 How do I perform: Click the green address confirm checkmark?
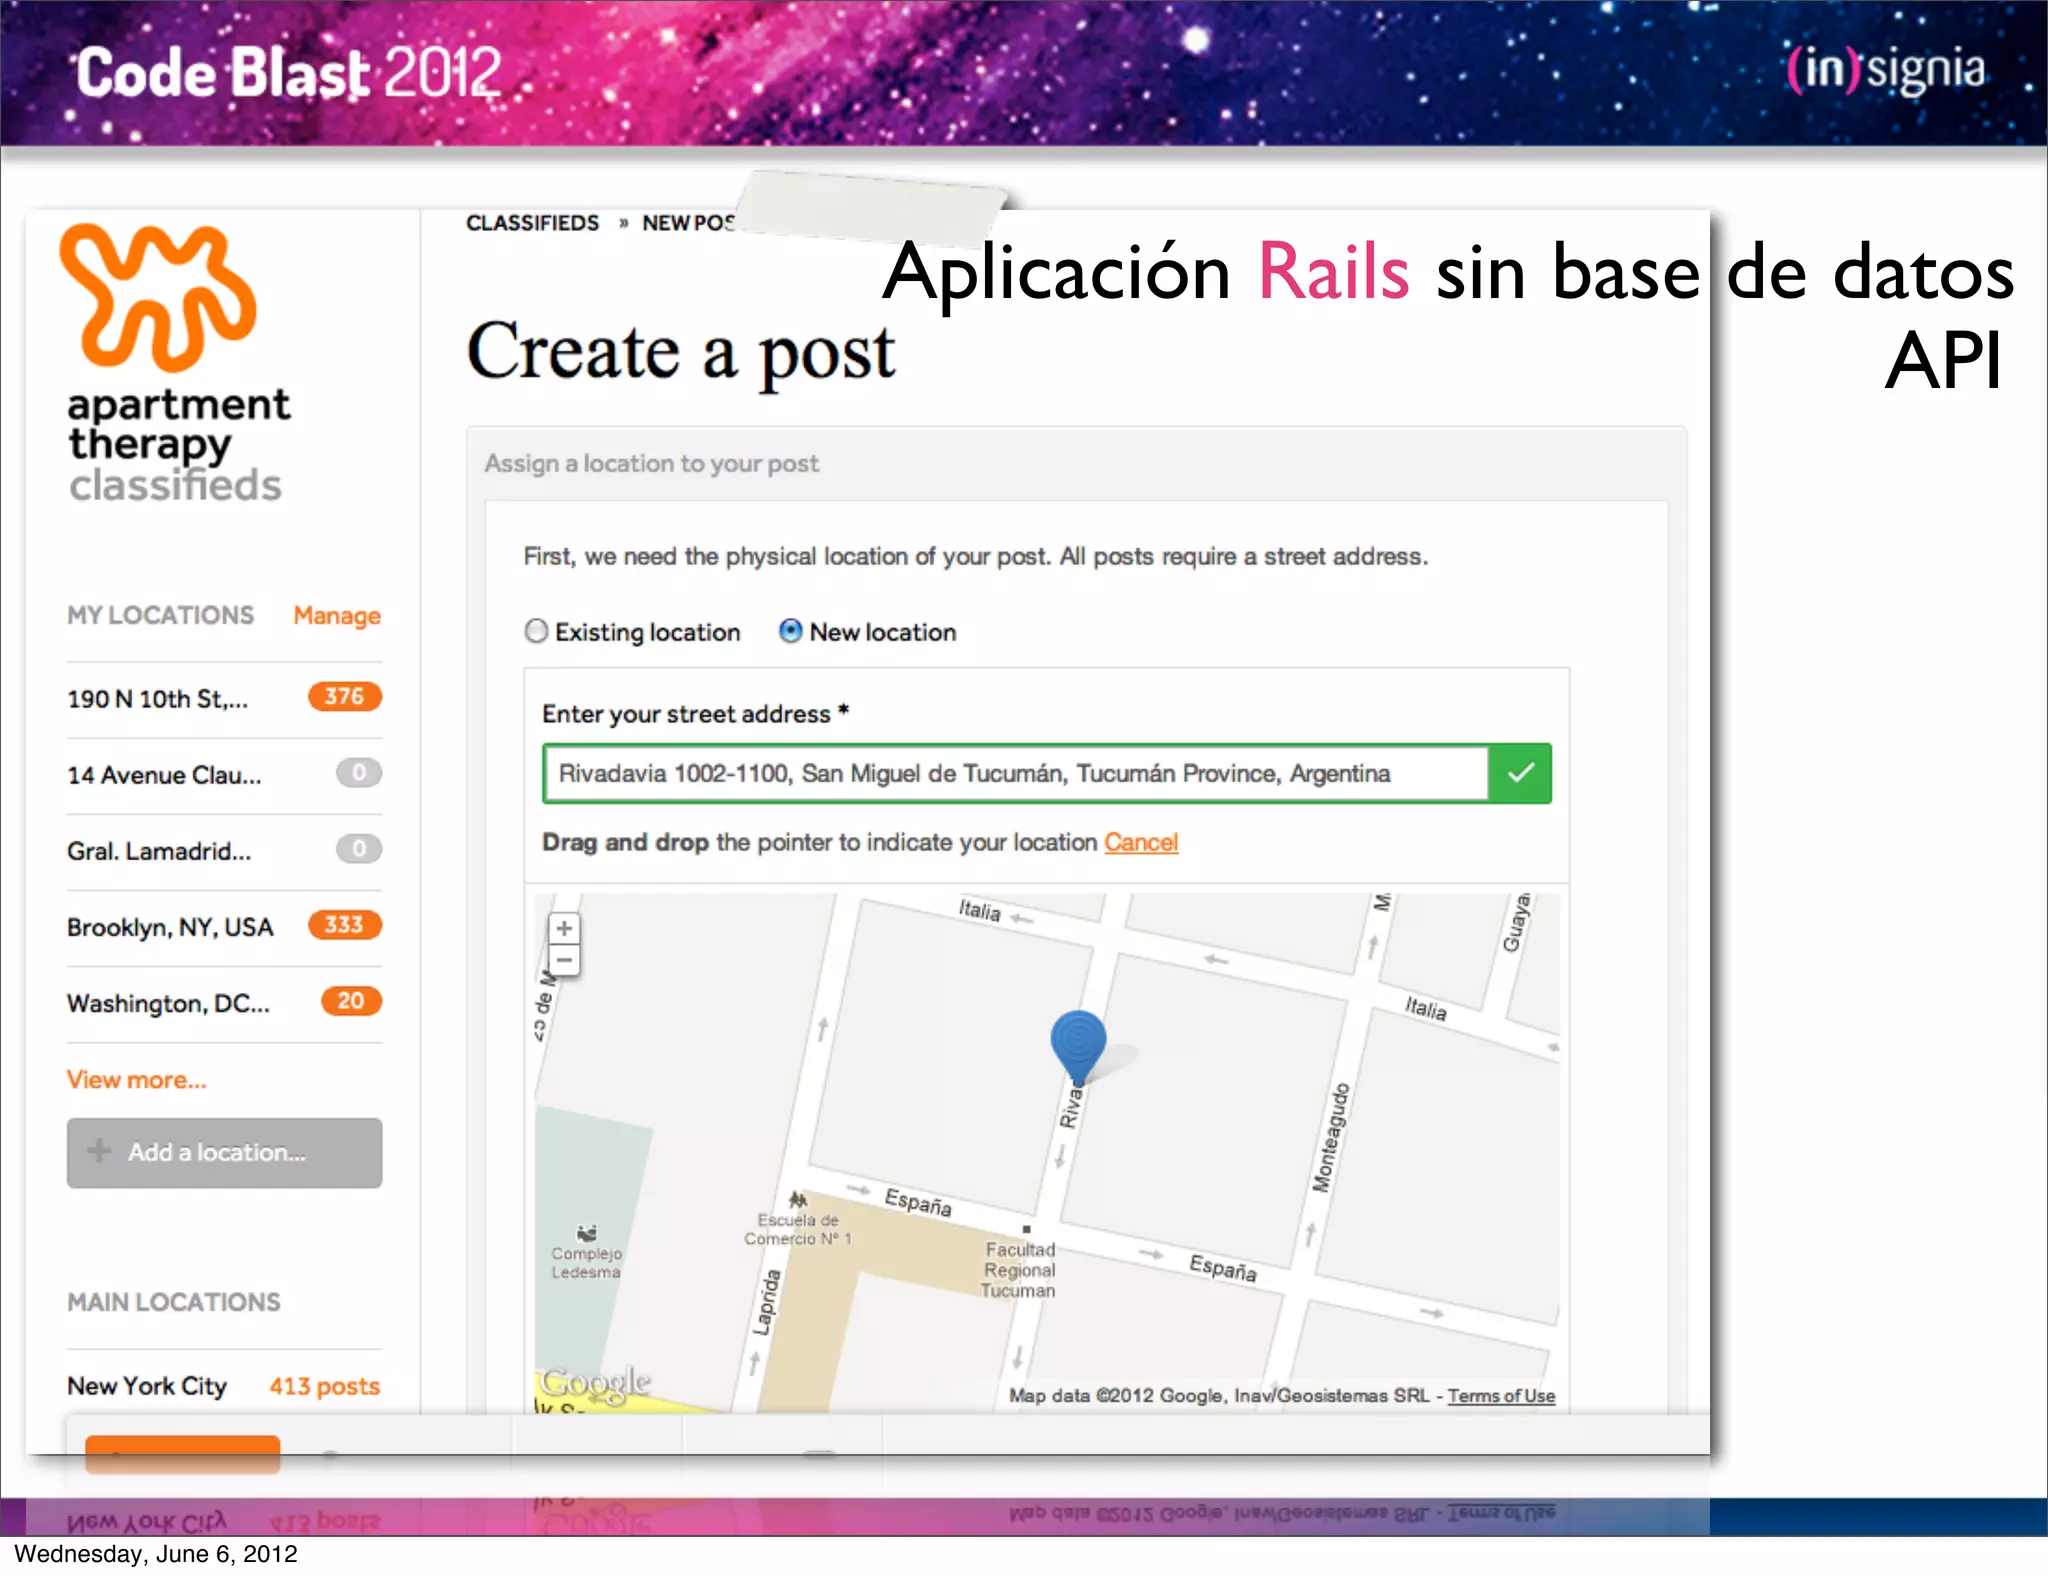(x=1520, y=773)
